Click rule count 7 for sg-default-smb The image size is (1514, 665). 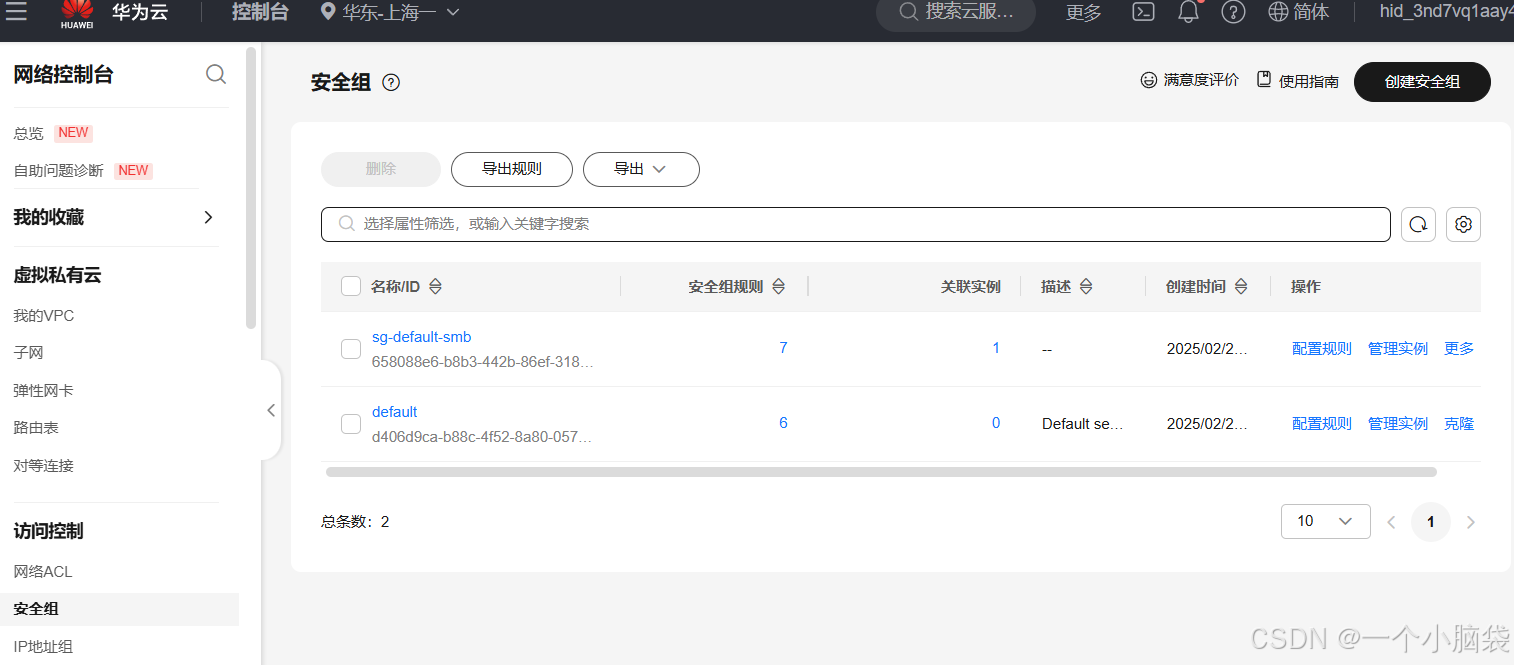[x=783, y=348]
